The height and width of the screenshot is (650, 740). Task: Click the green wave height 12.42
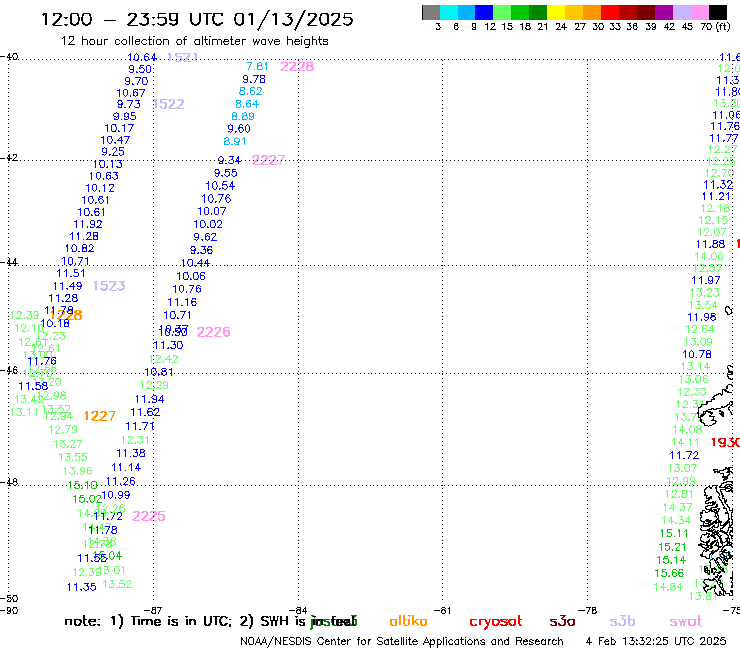tap(164, 359)
